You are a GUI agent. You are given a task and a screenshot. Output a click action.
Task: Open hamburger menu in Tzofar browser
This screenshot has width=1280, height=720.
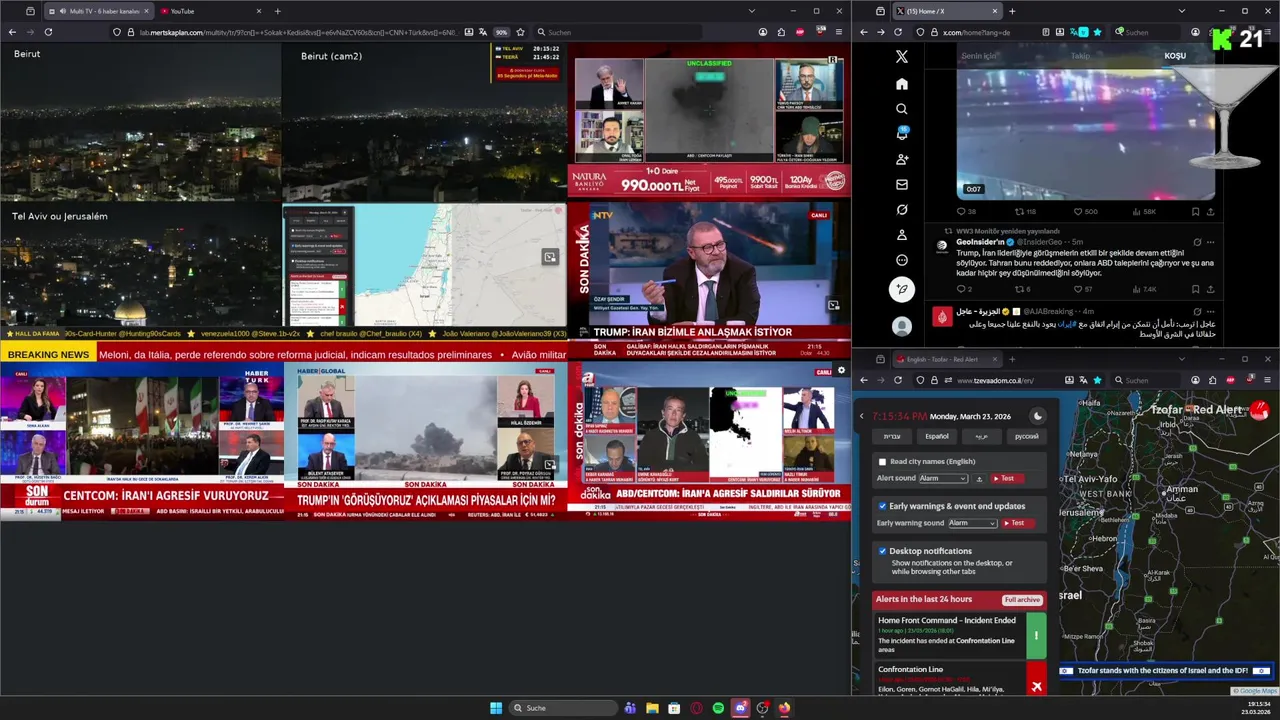1269,380
